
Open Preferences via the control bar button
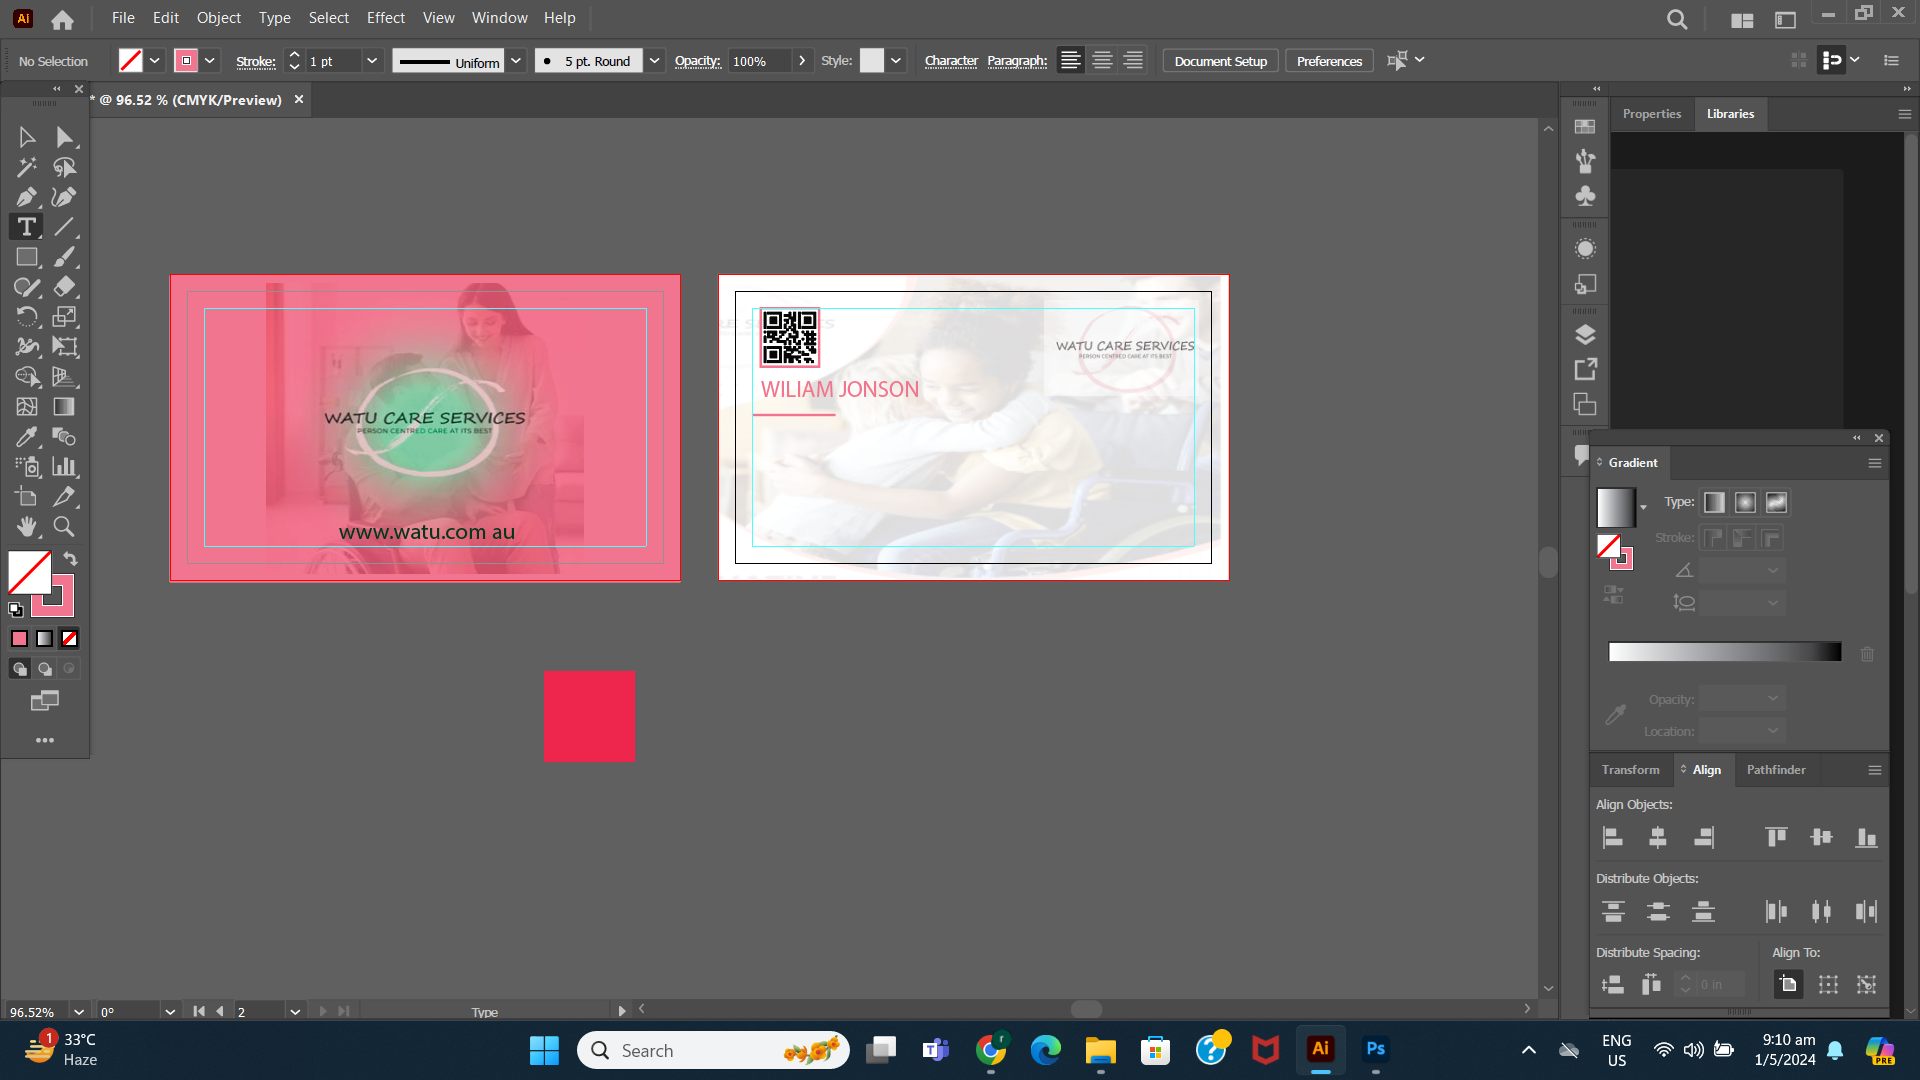1329,60
